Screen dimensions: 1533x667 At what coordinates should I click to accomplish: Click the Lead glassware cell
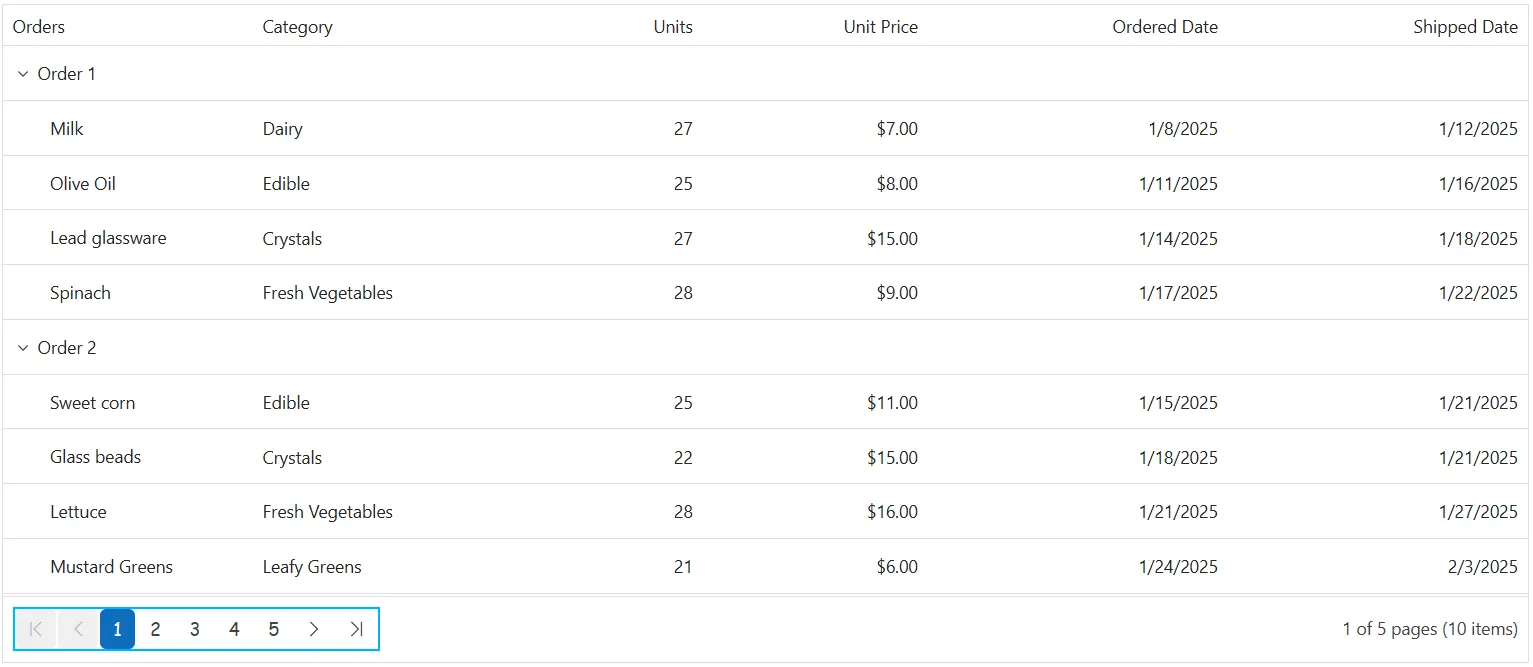(x=108, y=238)
